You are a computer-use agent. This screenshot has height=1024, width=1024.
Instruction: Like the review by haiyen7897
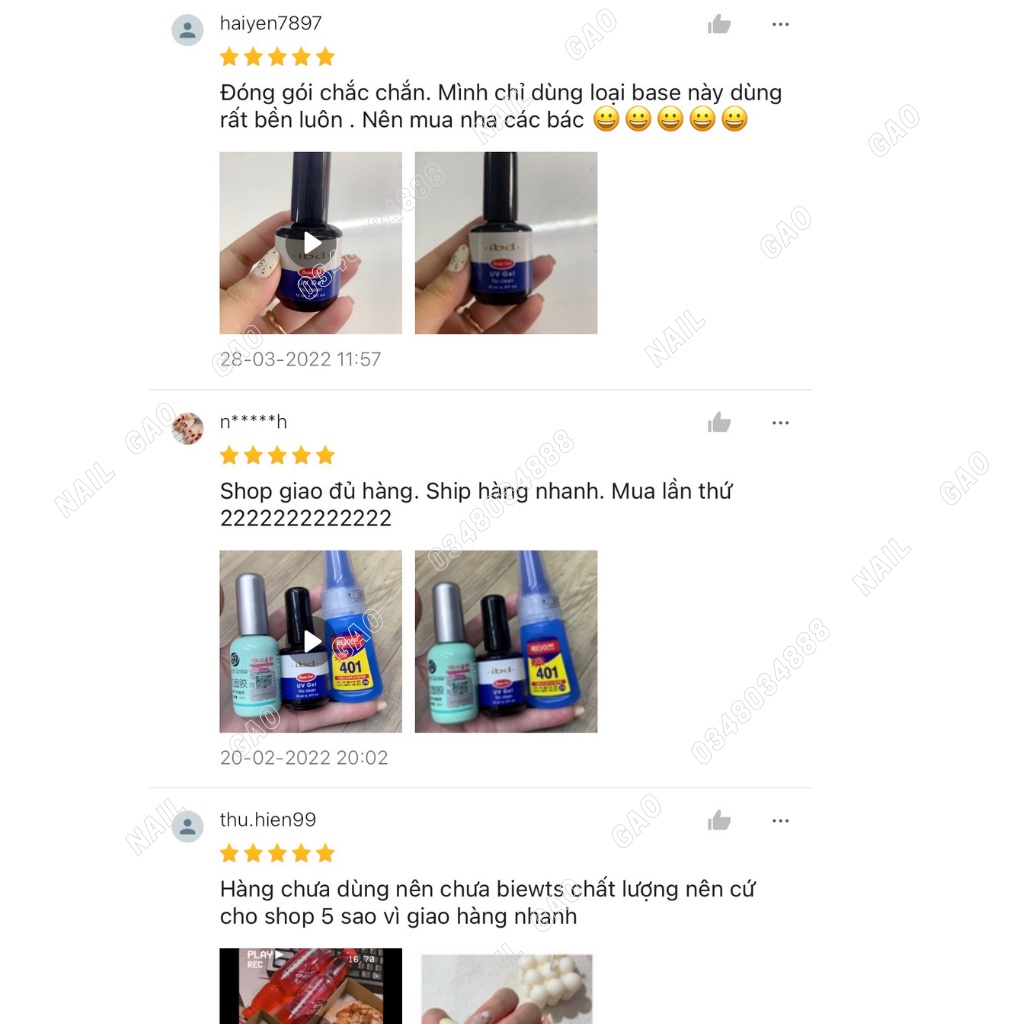[x=719, y=25]
